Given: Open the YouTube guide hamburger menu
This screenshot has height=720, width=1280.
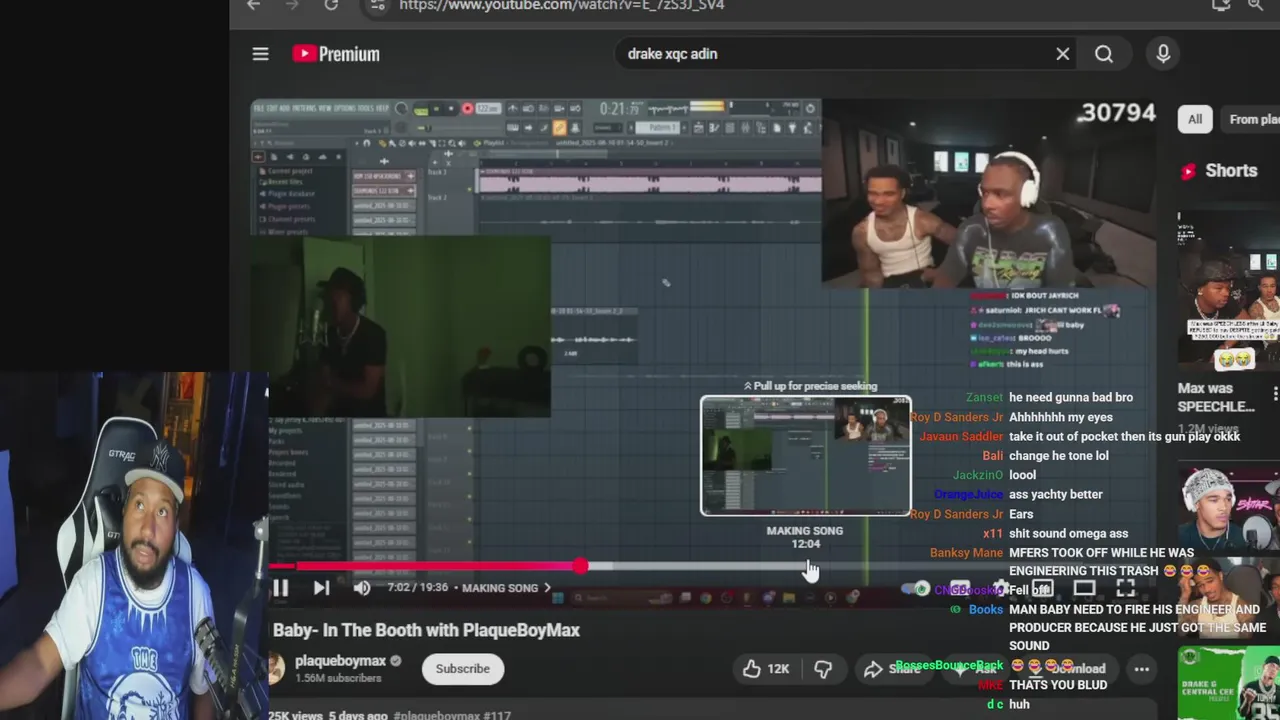Looking at the screenshot, I should coord(260,54).
